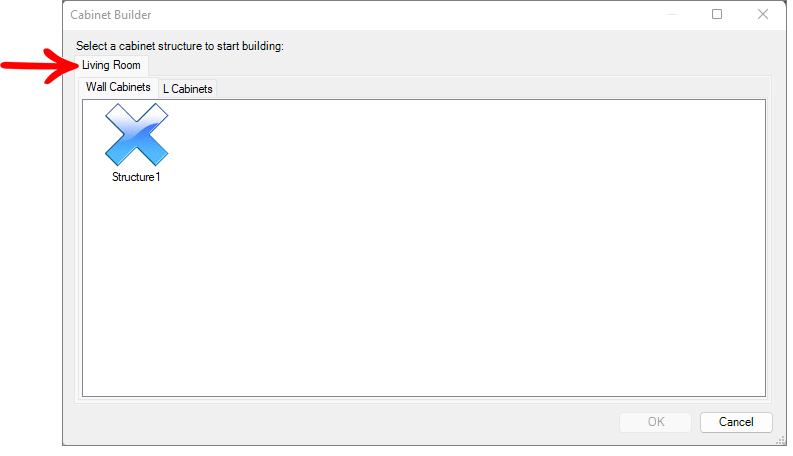Click the Cabinet Builder title bar text
793x456 pixels.
point(111,15)
